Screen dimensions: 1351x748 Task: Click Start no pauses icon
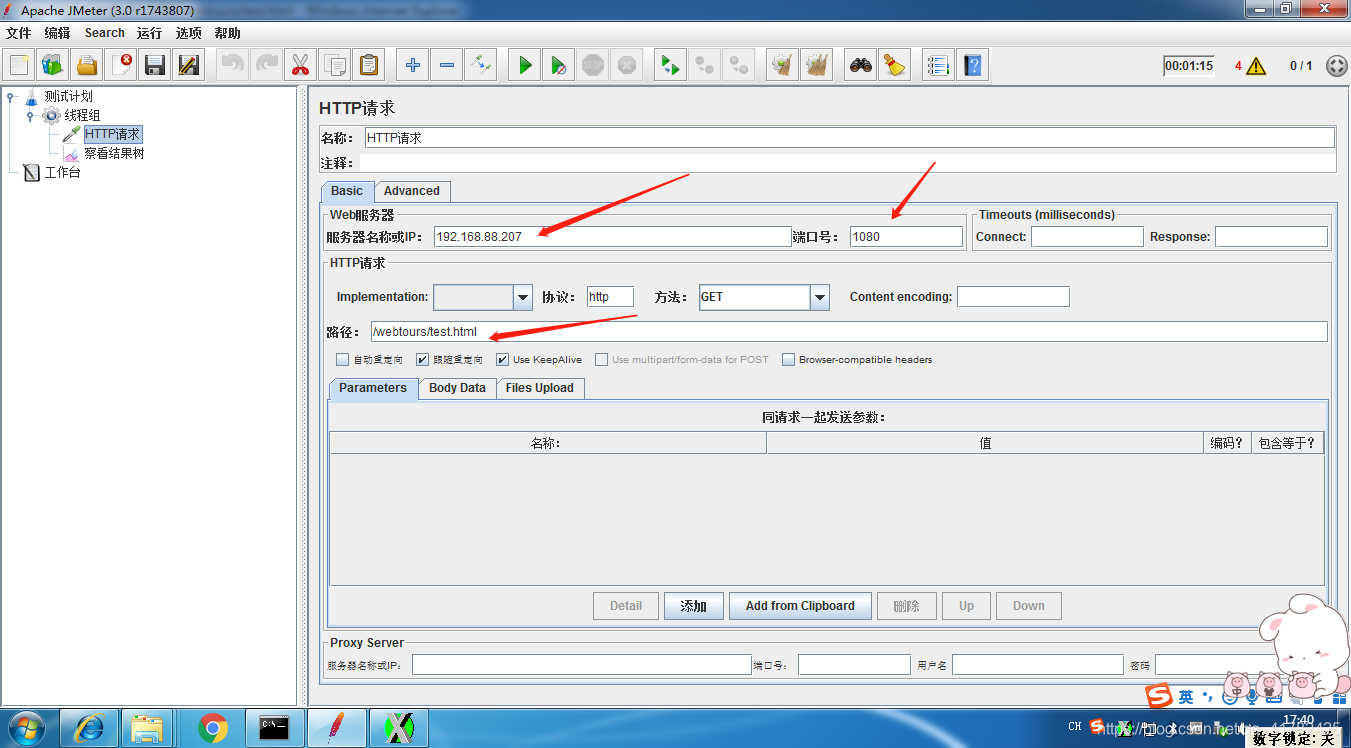[558, 66]
